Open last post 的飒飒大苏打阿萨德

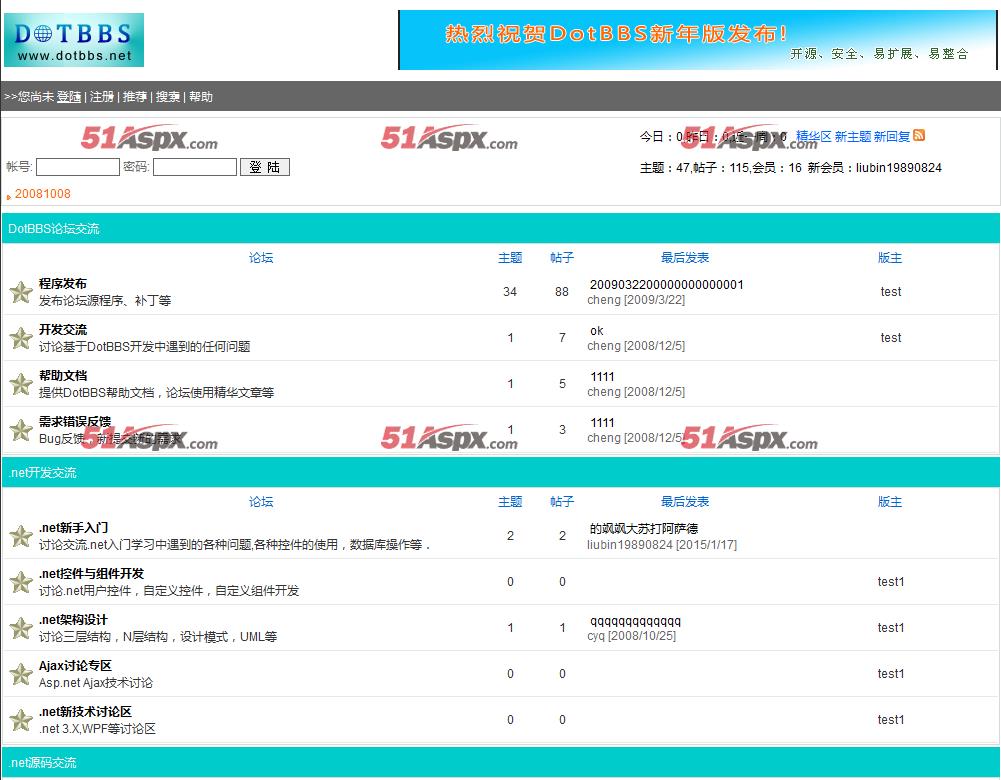tap(644, 529)
